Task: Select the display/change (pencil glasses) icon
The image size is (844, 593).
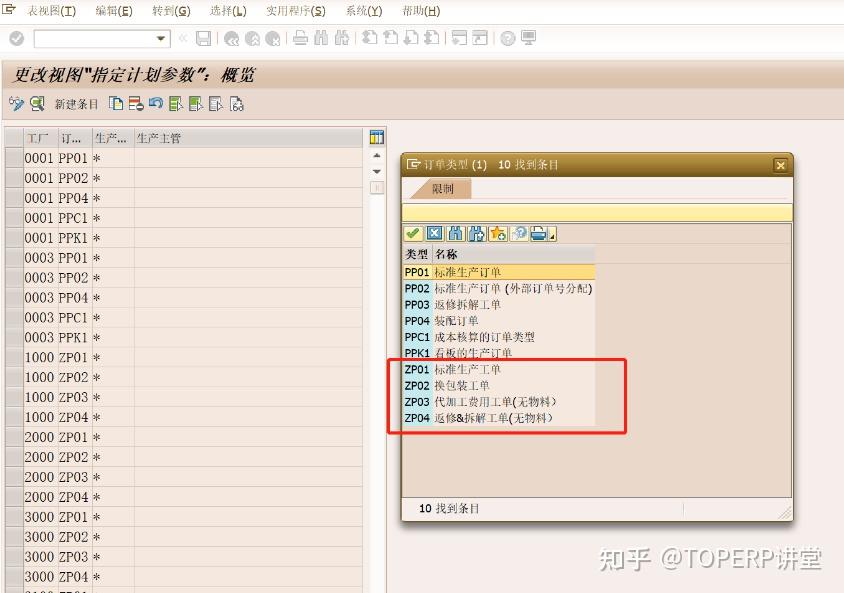Action: tap(17, 103)
